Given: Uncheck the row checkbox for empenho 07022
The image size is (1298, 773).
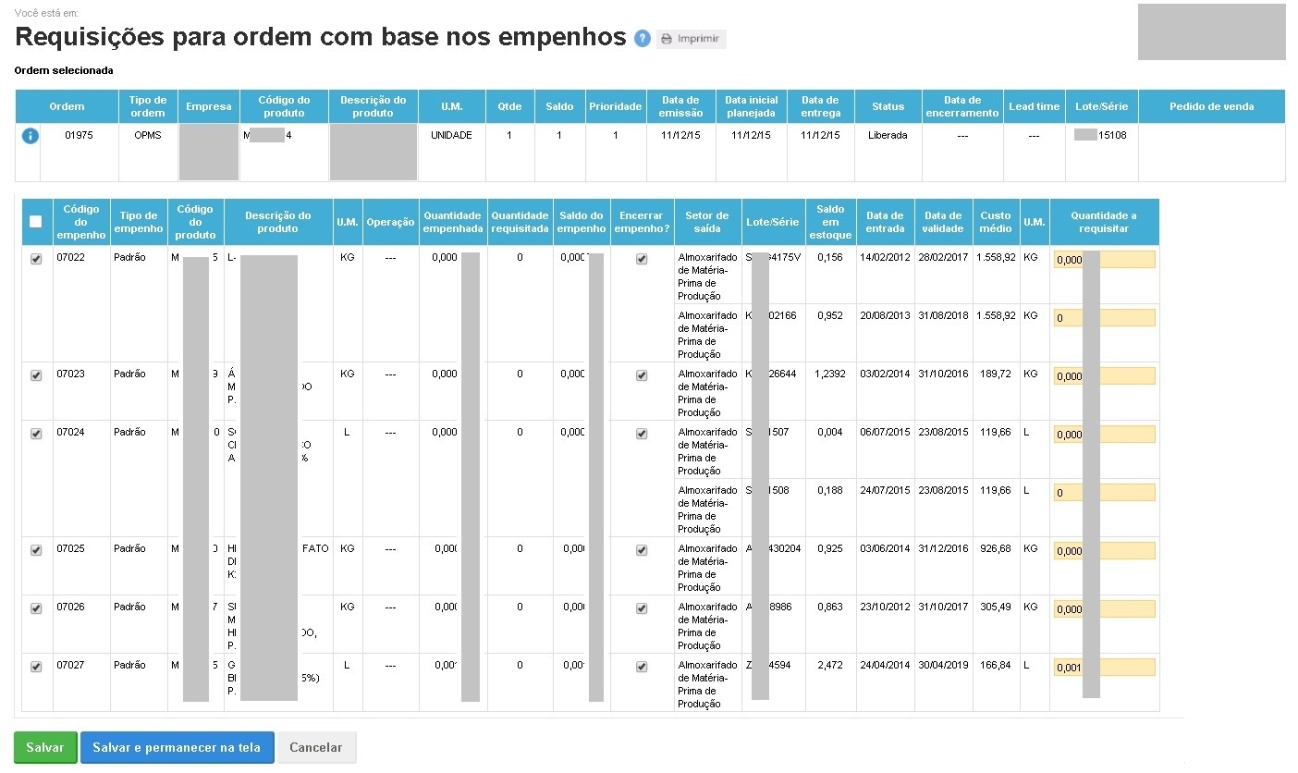Looking at the screenshot, I should click(x=36, y=259).
